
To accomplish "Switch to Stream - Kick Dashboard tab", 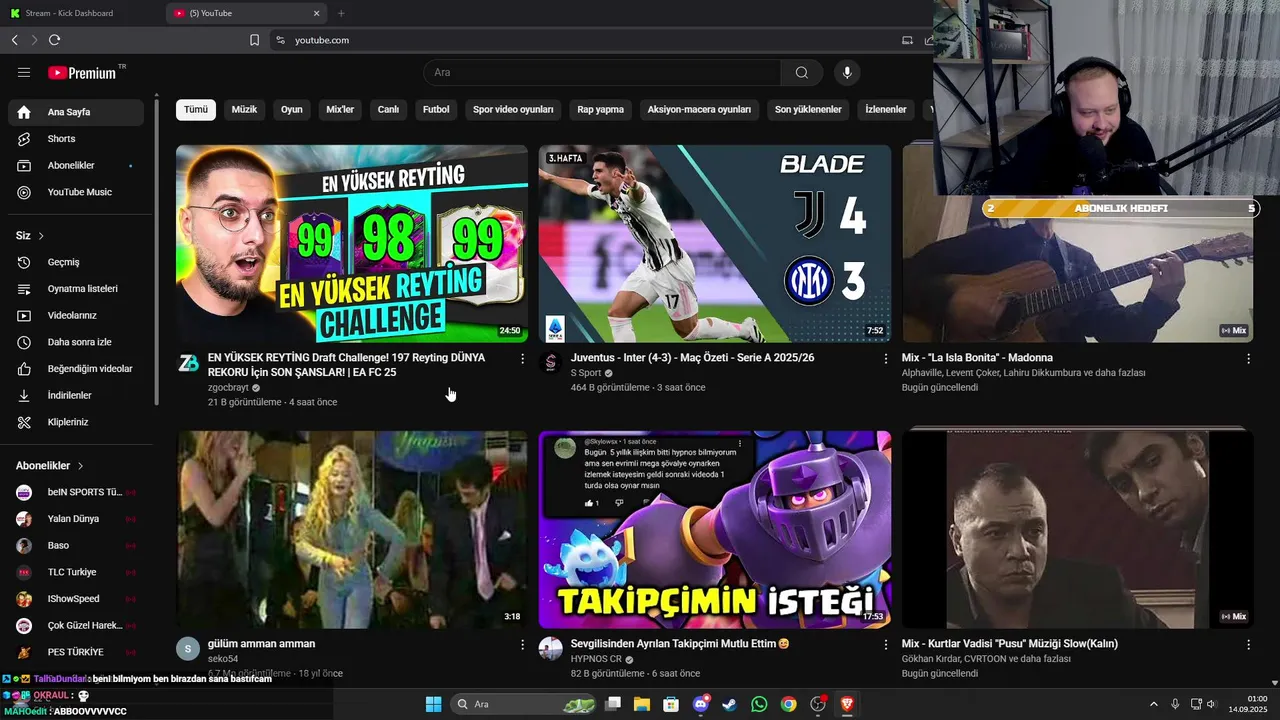I will 80,13.
